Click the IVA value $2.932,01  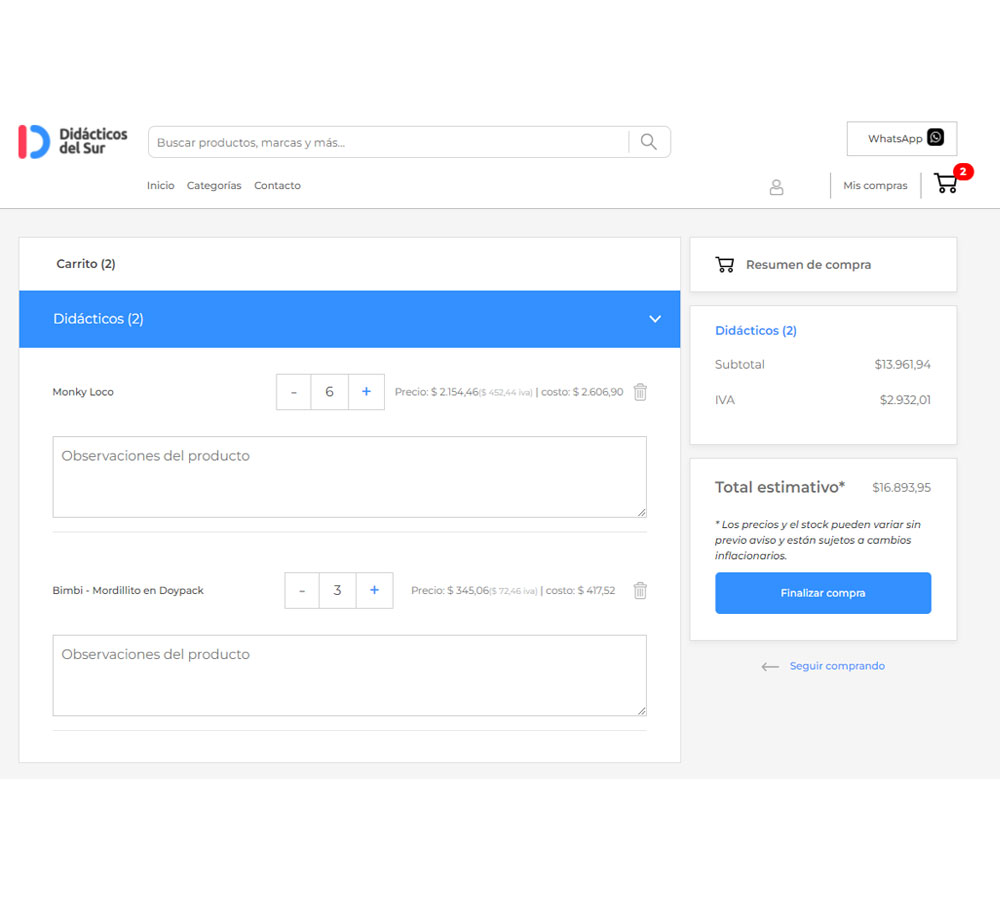coord(905,400)
